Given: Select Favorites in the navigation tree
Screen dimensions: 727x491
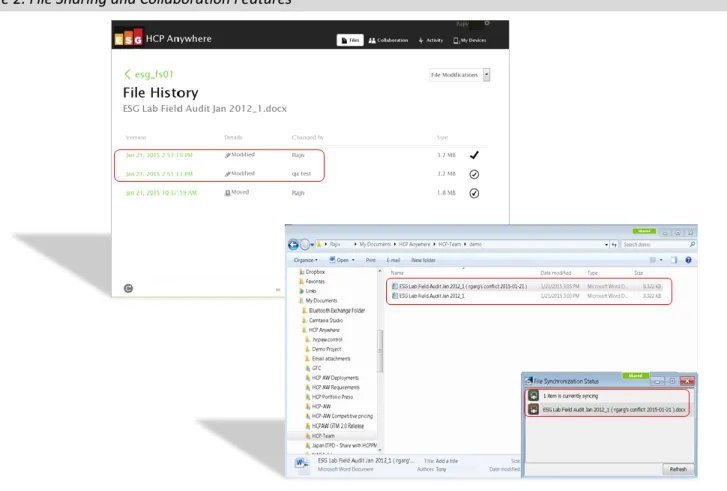Looking at the screenshot, I should click(x=312, y=281).
